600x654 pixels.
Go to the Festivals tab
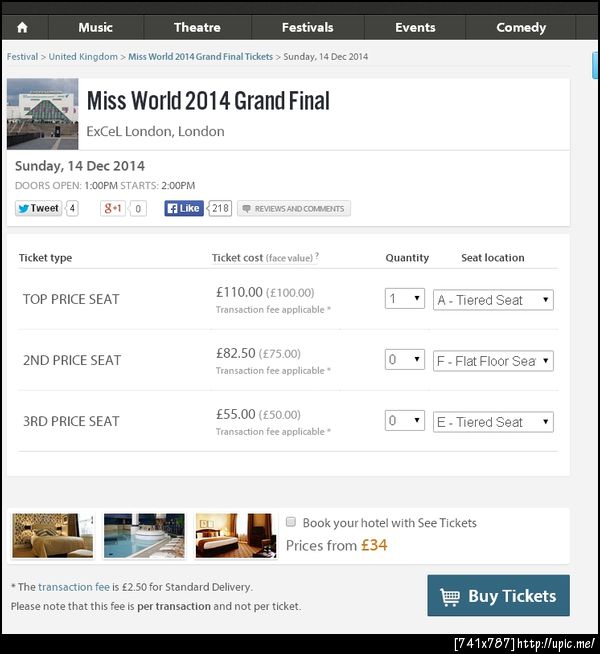tap(308, 27)
